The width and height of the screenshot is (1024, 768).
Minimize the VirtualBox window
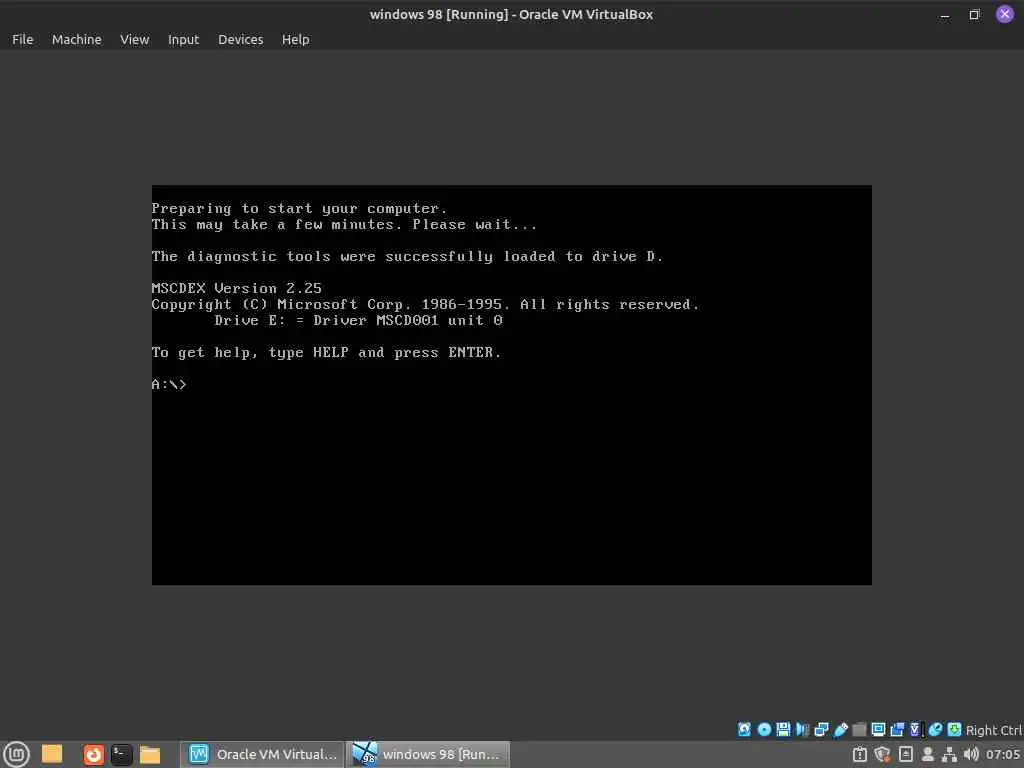(944, 14)
